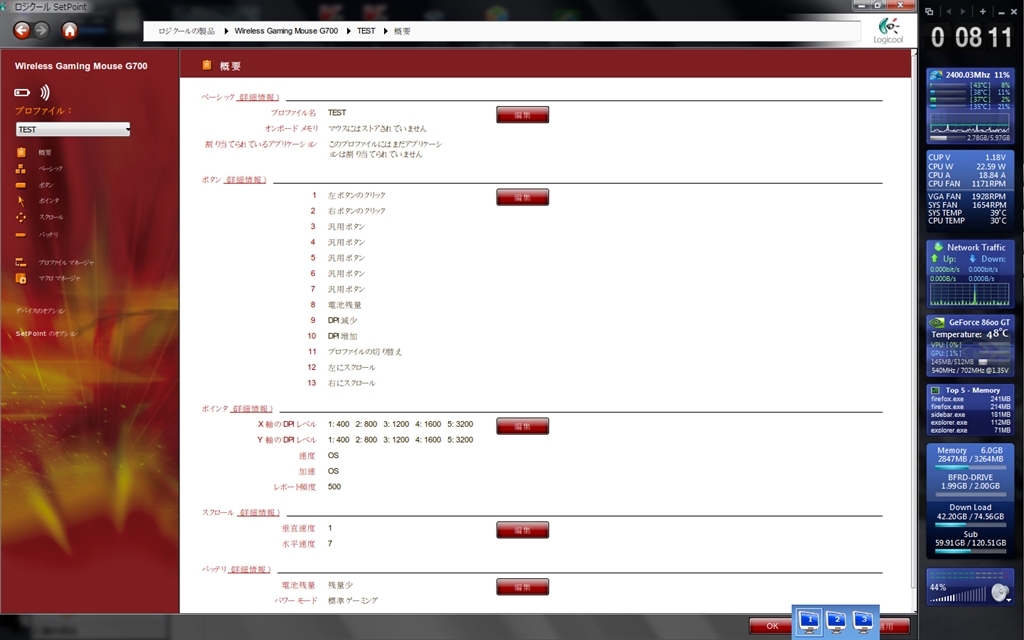Screen dimensions: 1024x640
Task: Open プロファイル マネージャ profile manager
Action: click(x=66, y=263)
